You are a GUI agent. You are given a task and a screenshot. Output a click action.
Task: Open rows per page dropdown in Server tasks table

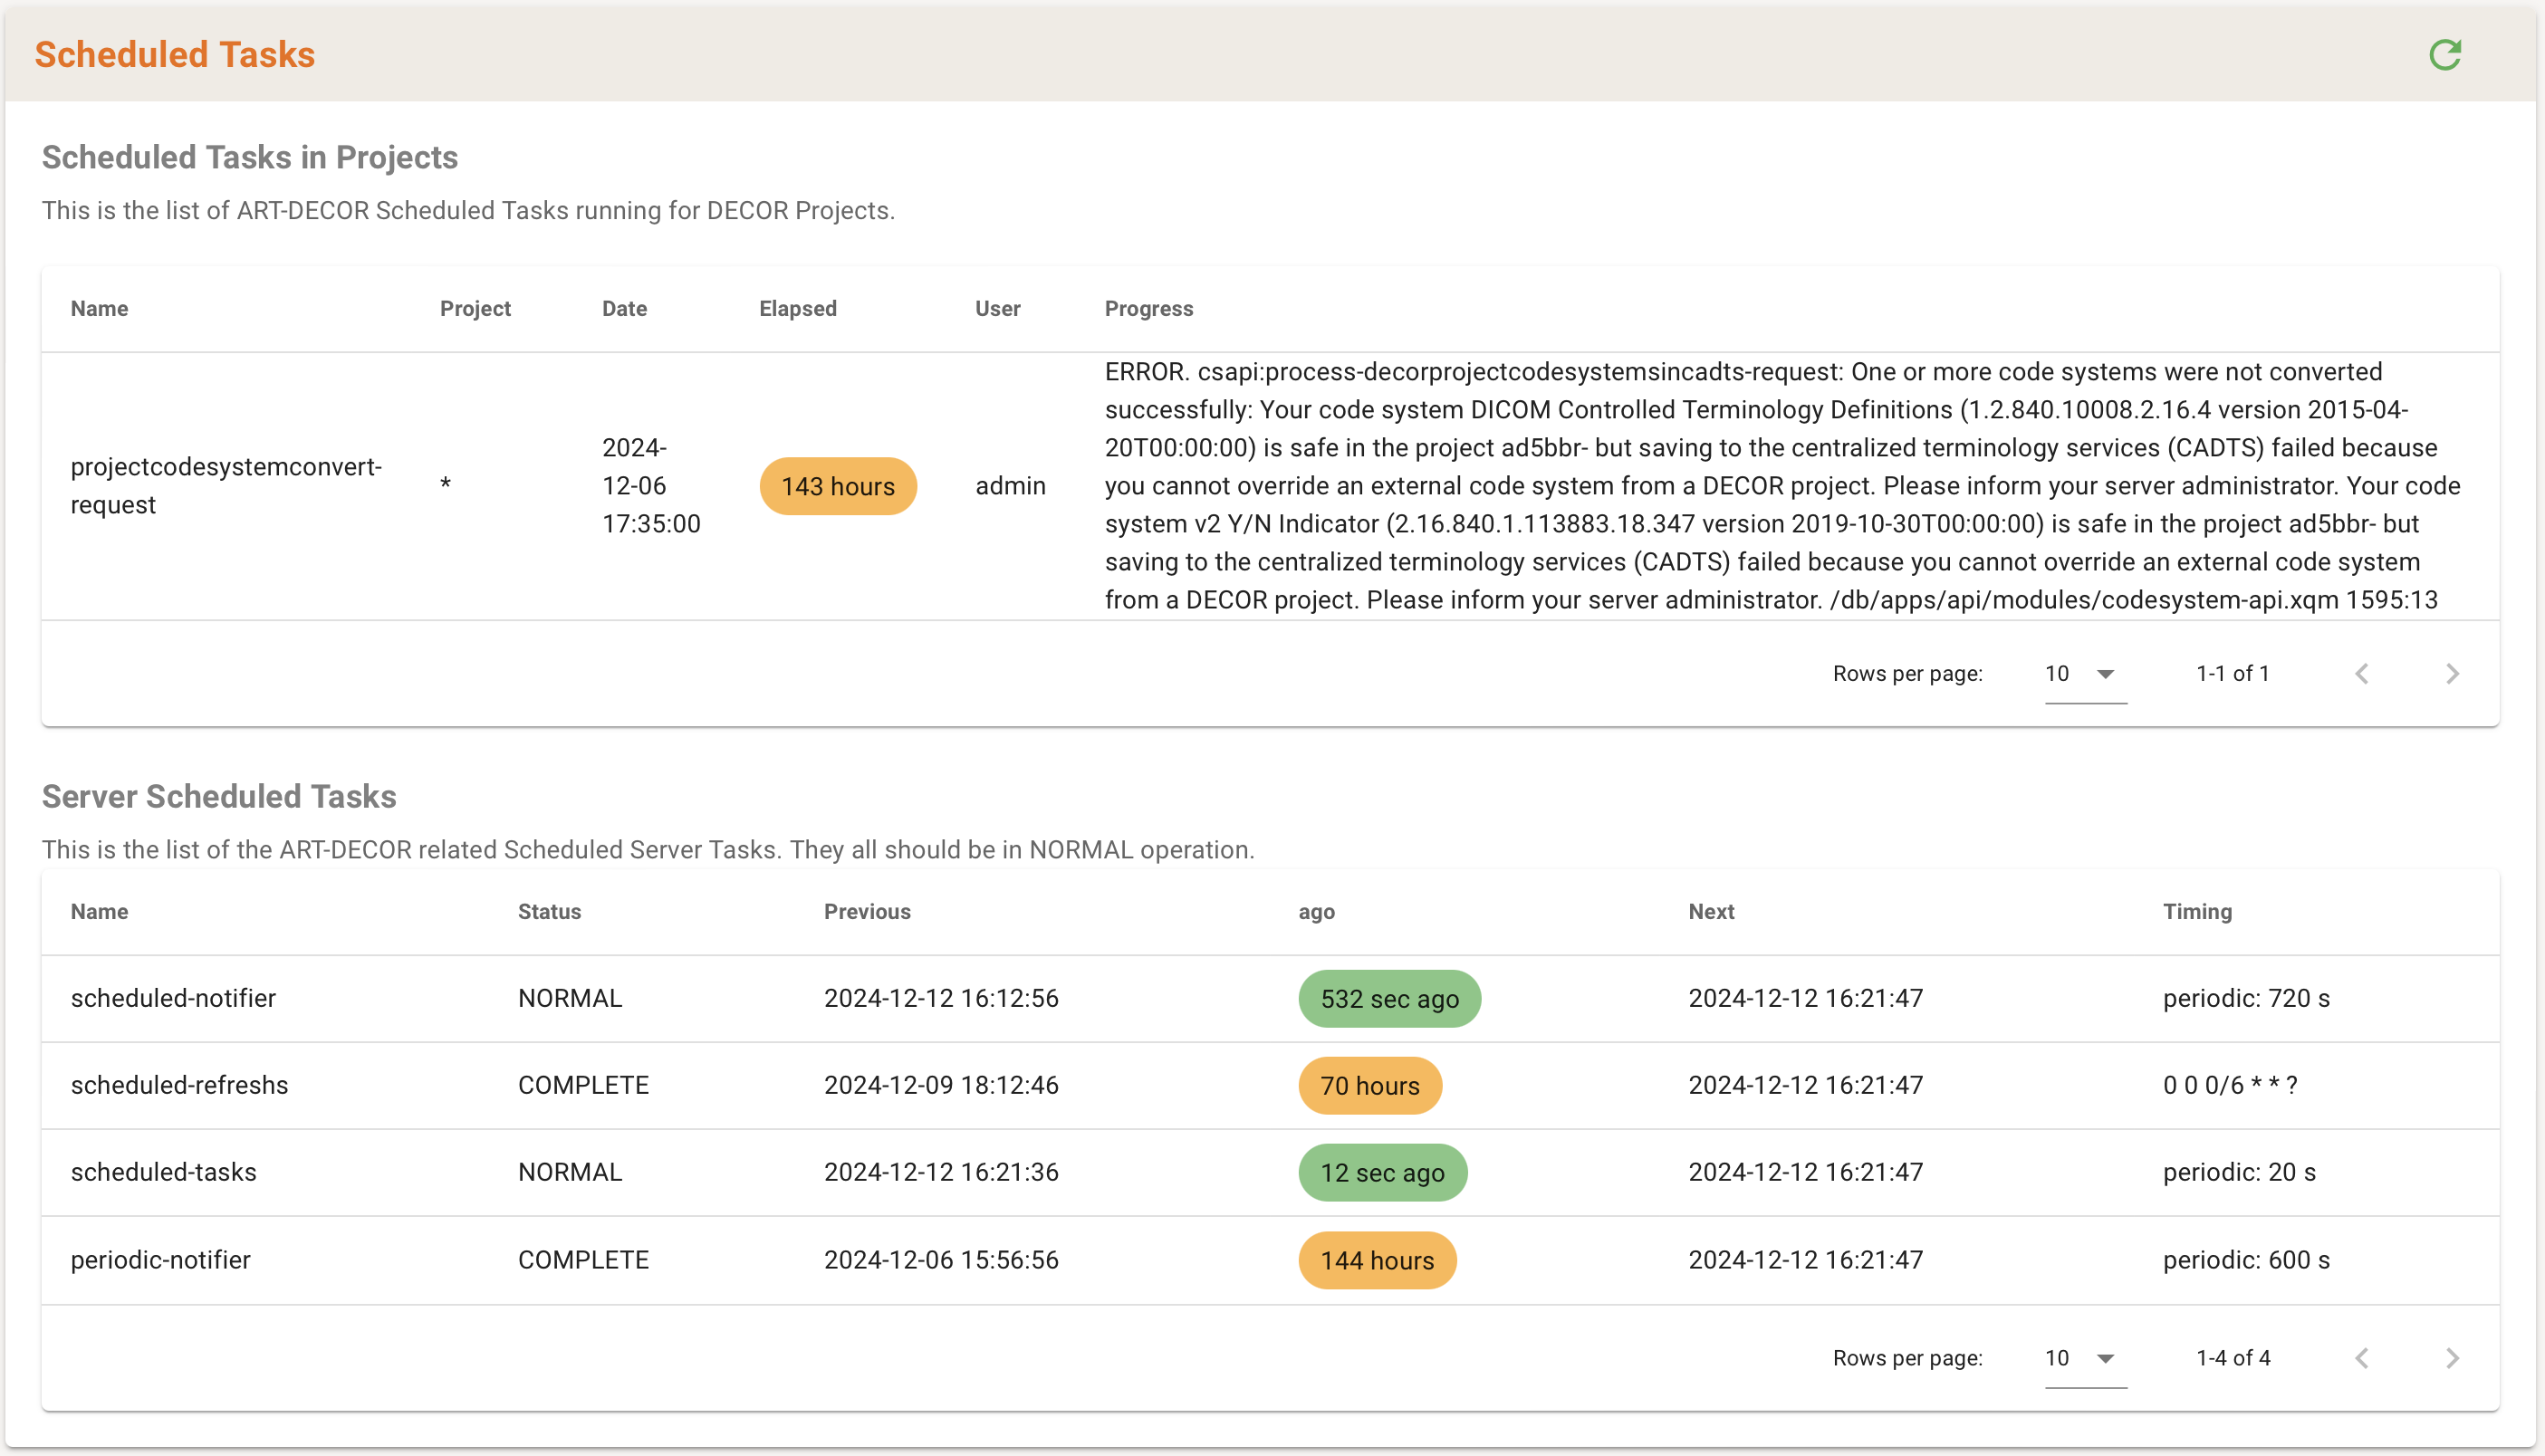(x=2085, y=1358)
